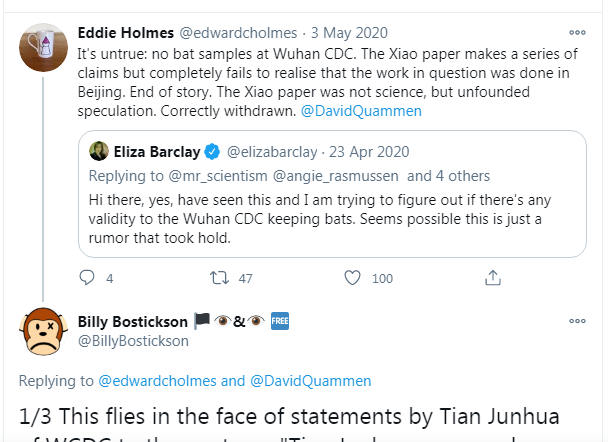The width and height of the screenshot is (608, 442).
Task: Click Eliza Barclay's small profile photo
Action: (x=99, y=152)
